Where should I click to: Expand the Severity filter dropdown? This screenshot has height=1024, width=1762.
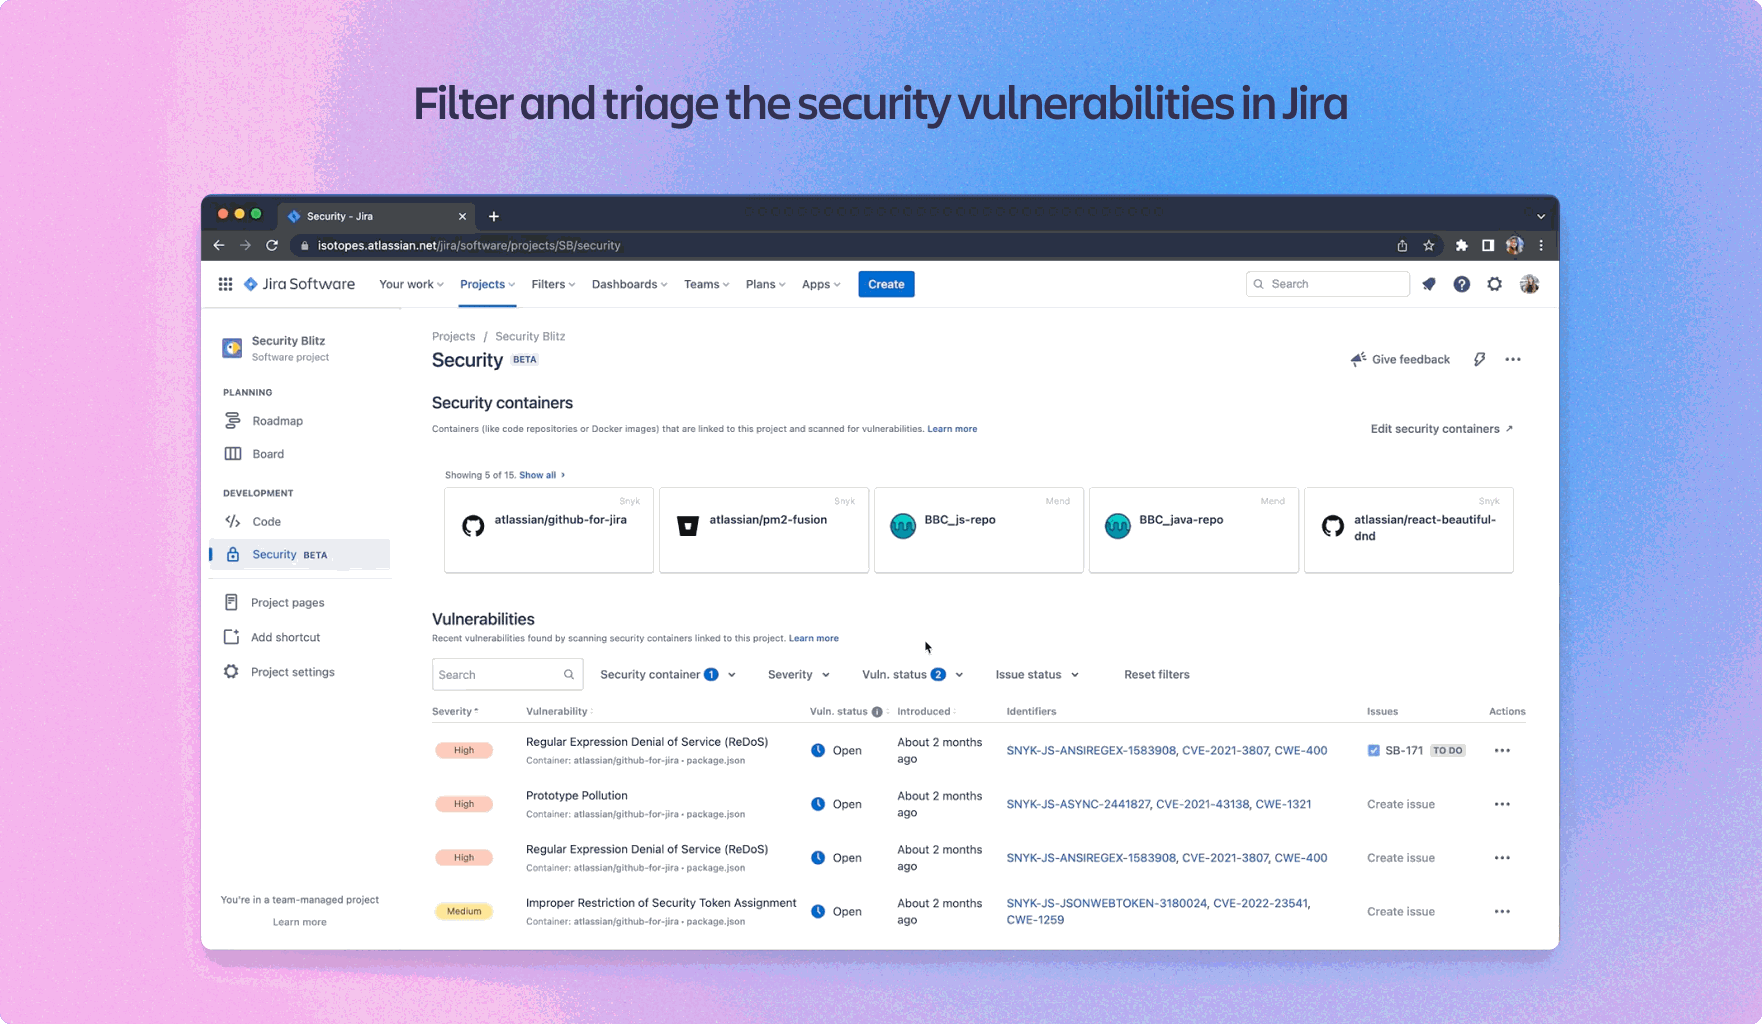coord(797,674)
